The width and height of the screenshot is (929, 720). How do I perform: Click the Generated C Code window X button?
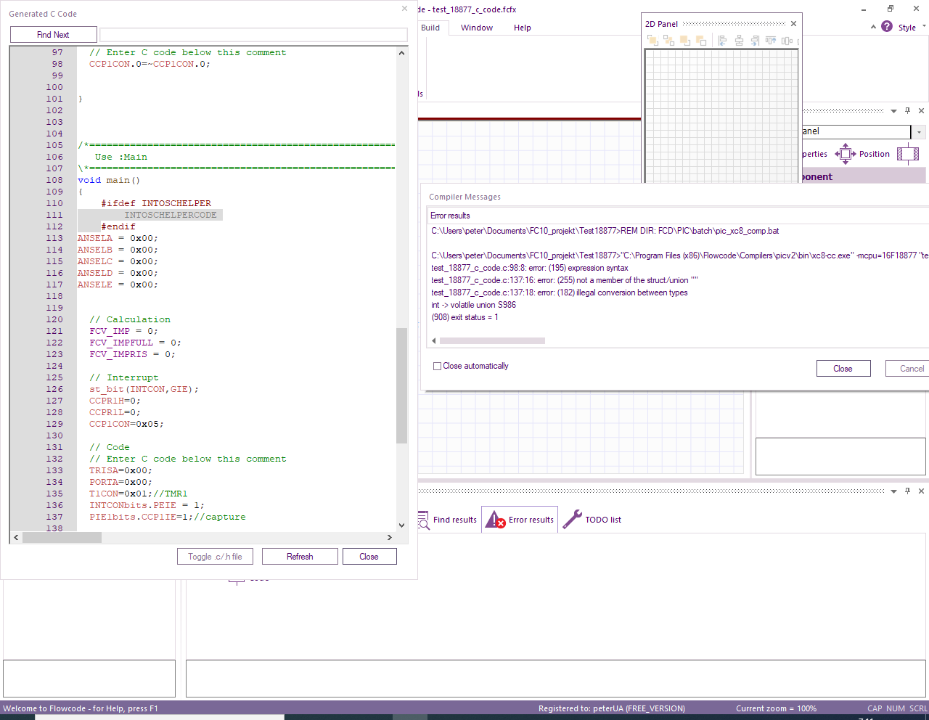pos(404,9)
